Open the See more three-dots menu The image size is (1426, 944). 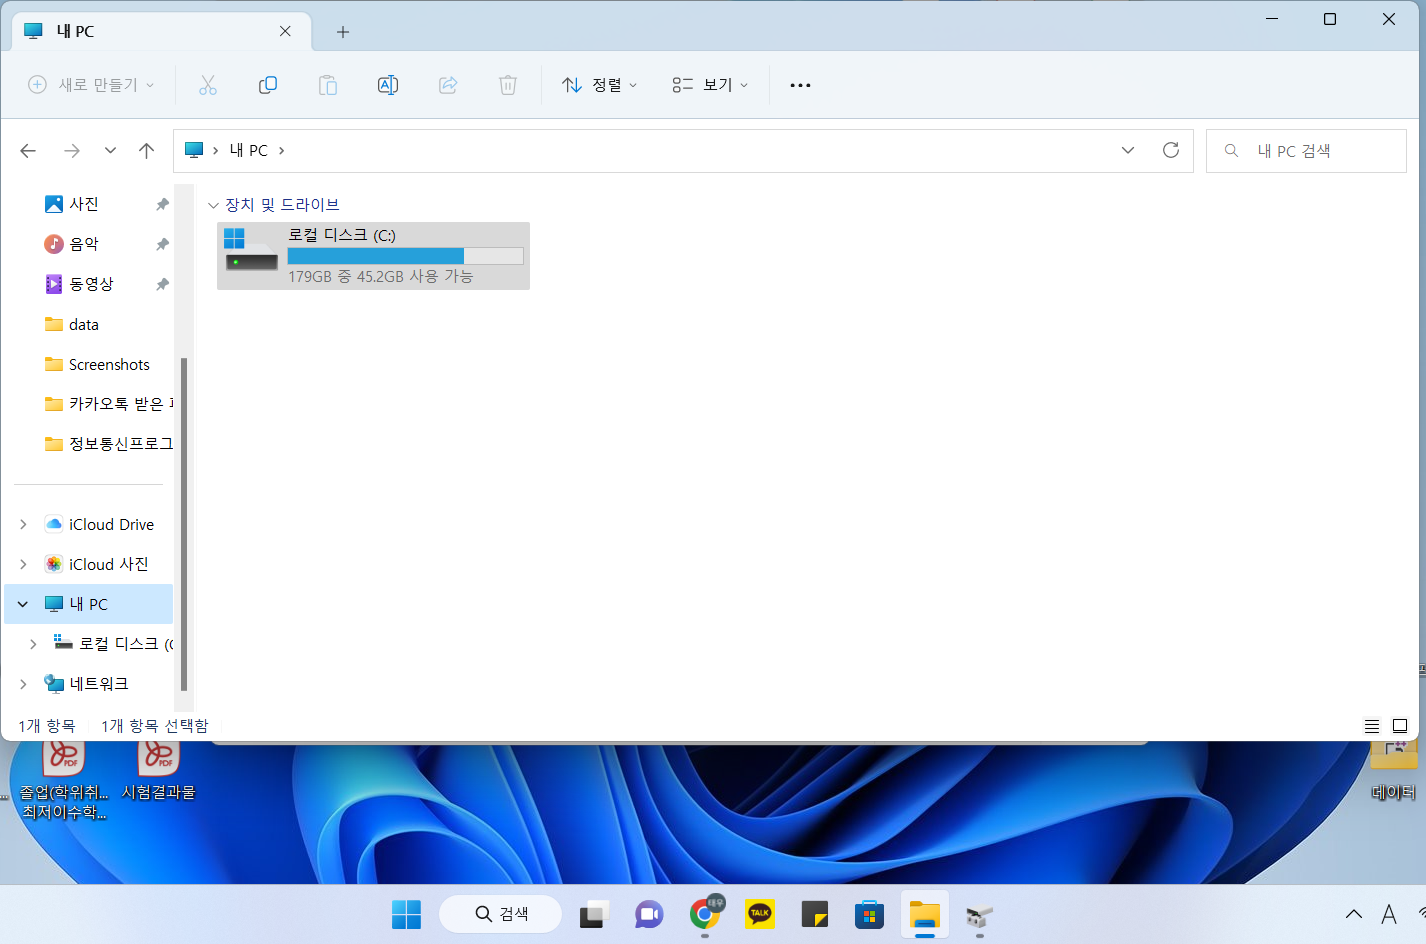click(x=800, y=85)
